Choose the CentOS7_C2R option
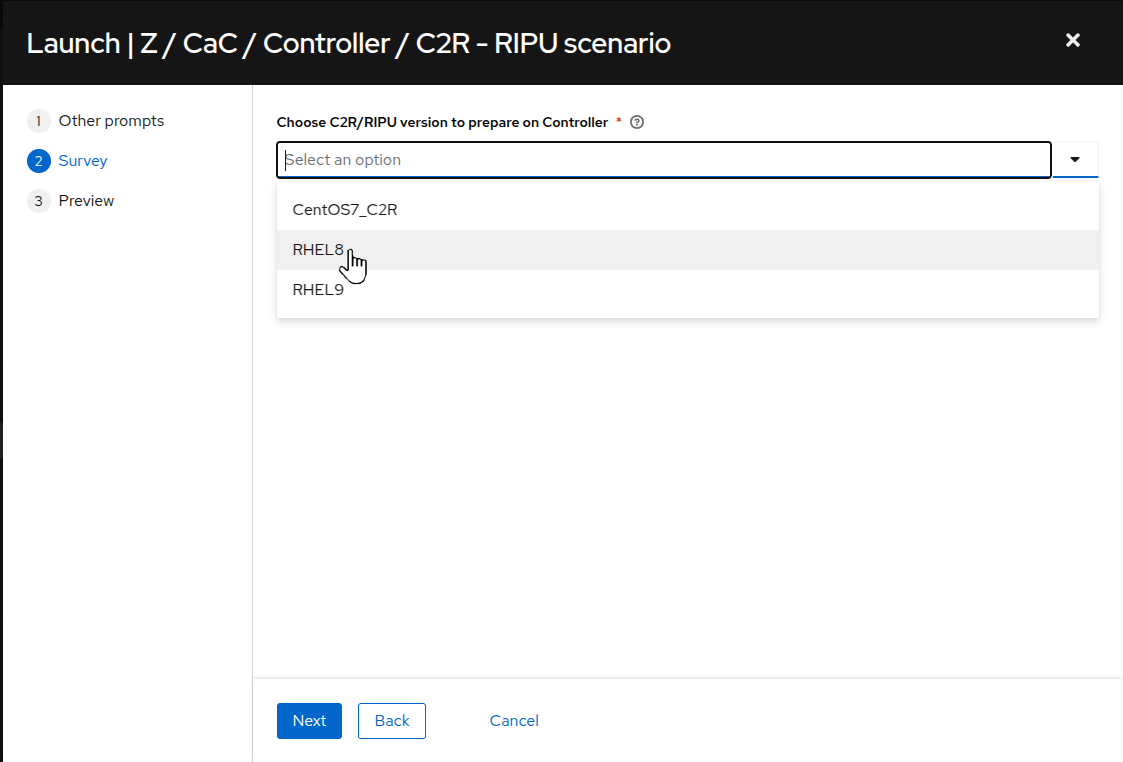Image resolution: width=1123 pixels, height=762 pixels. [688, 210]
